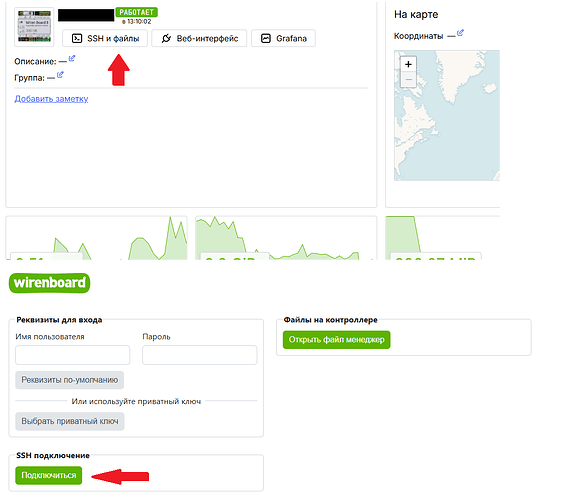
Task: Click Реквизиты по-умолчанию button
Action: tap(69, 380)
